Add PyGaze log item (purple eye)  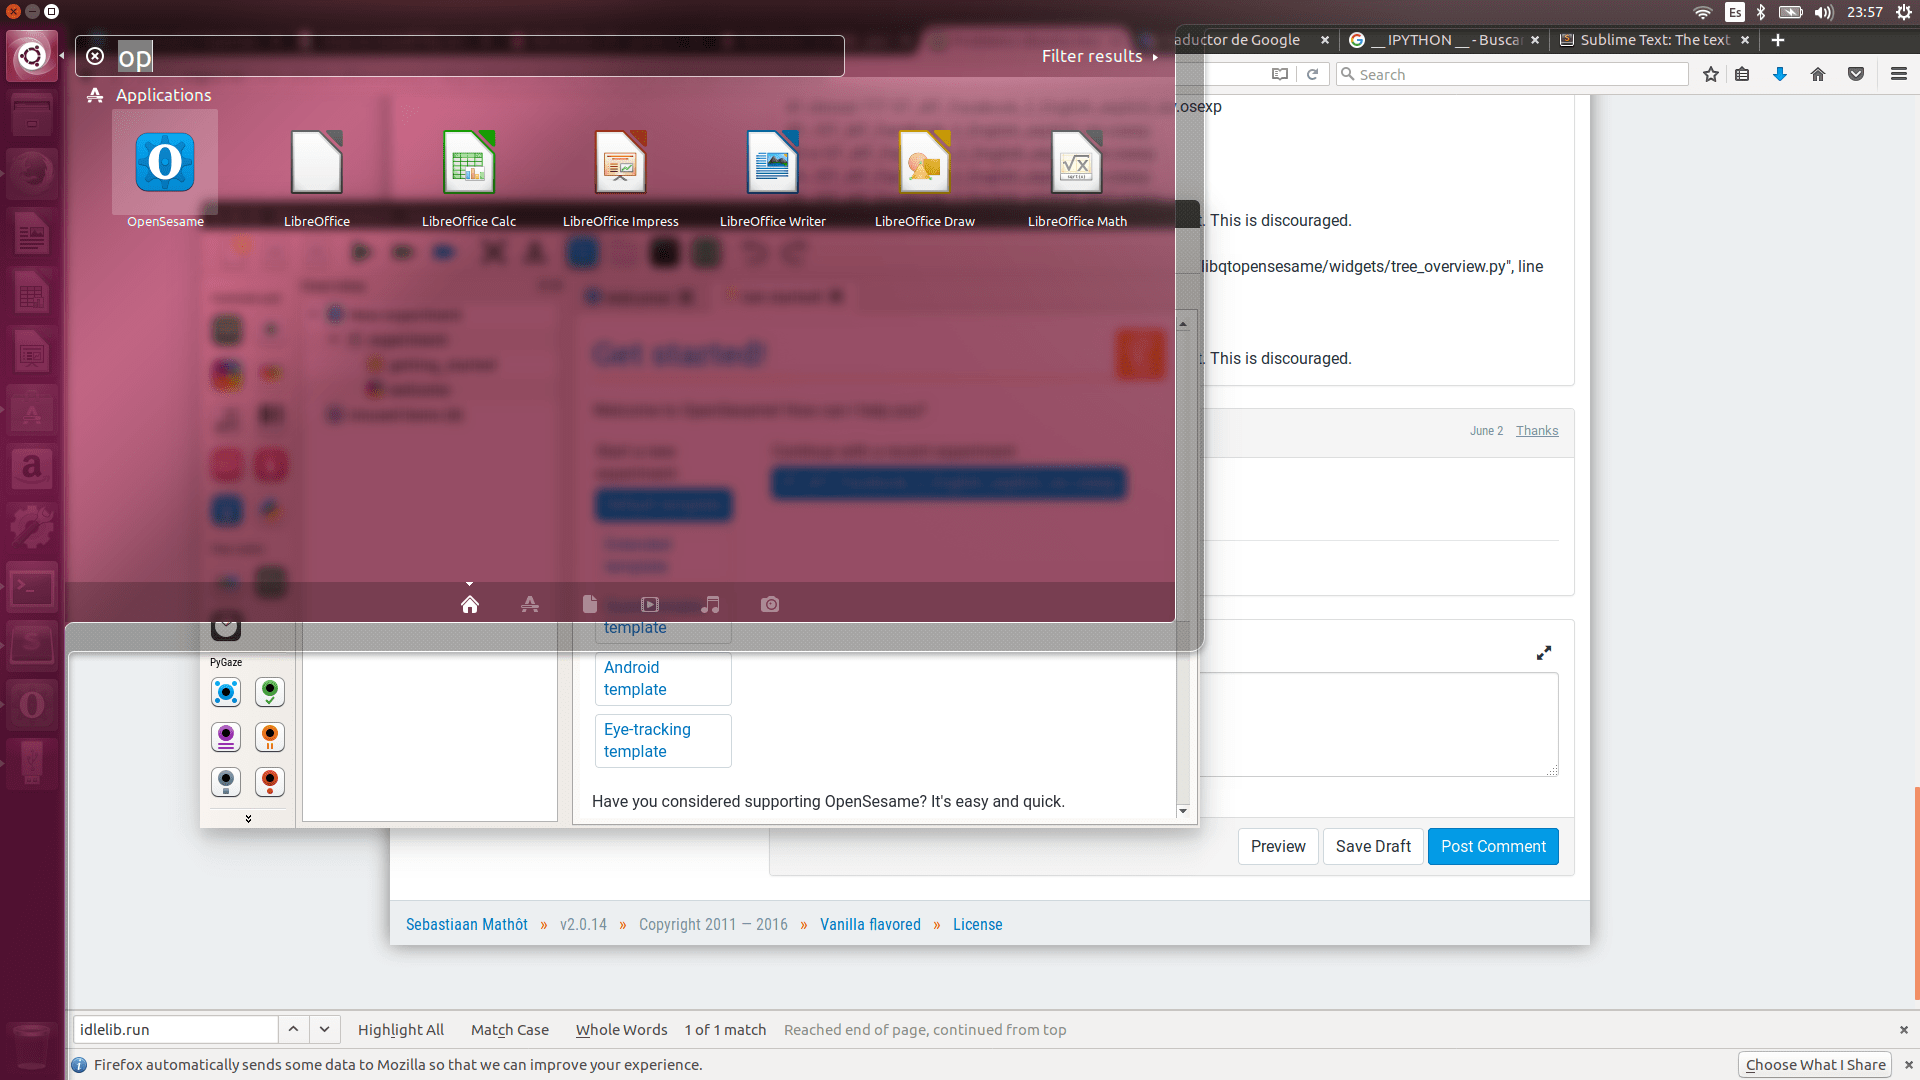(226, 737)
